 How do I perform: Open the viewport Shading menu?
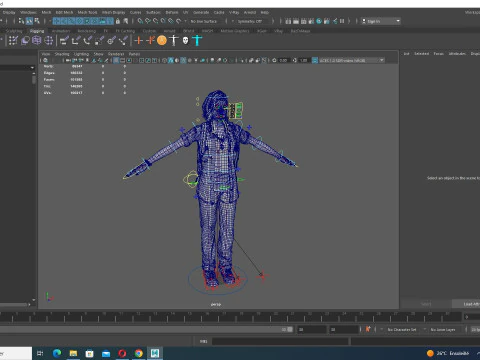coord(62,54)
